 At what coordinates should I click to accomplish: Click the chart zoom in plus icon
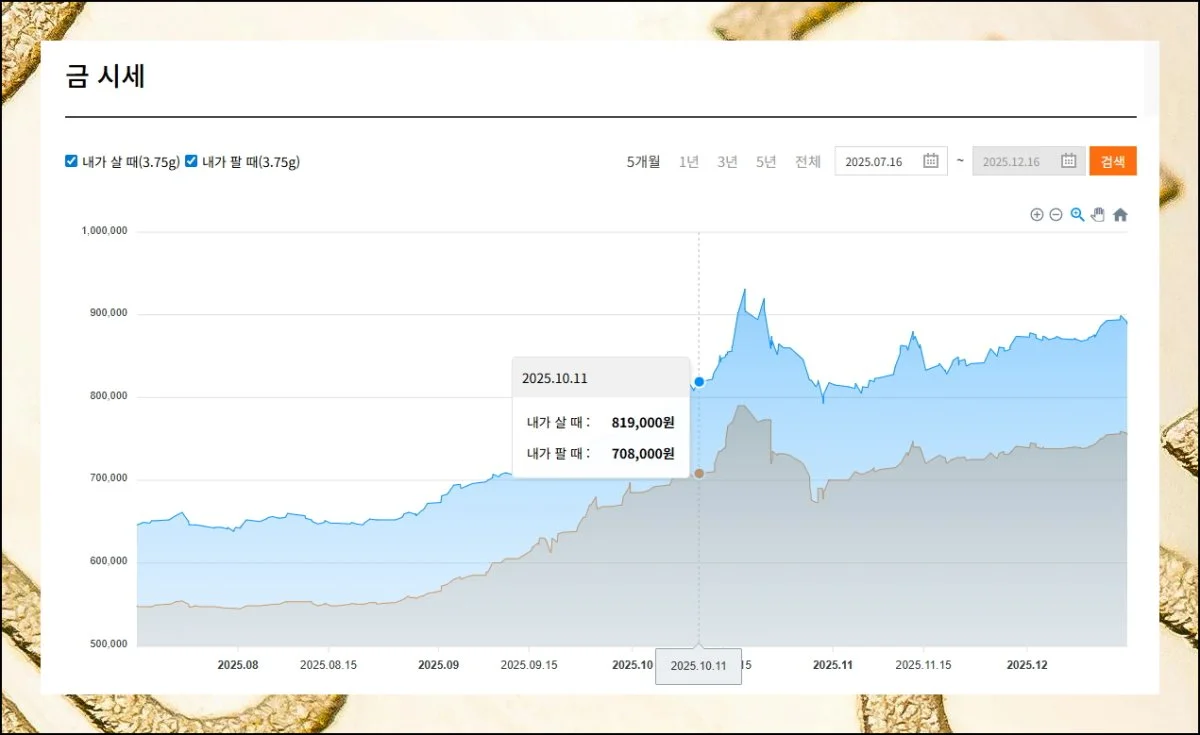[x=1037, y=215]
